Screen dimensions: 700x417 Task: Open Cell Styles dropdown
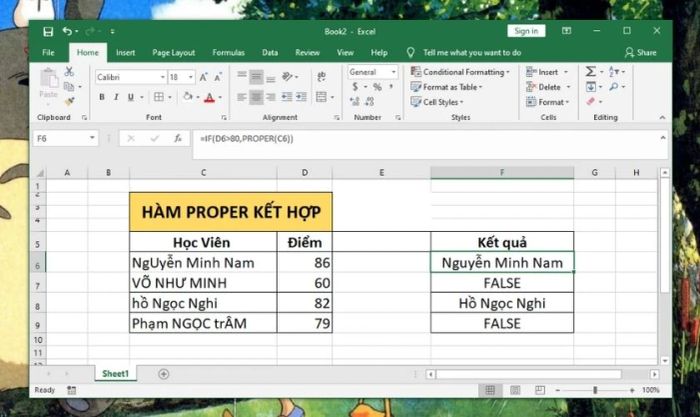click(x=437, y=102)
